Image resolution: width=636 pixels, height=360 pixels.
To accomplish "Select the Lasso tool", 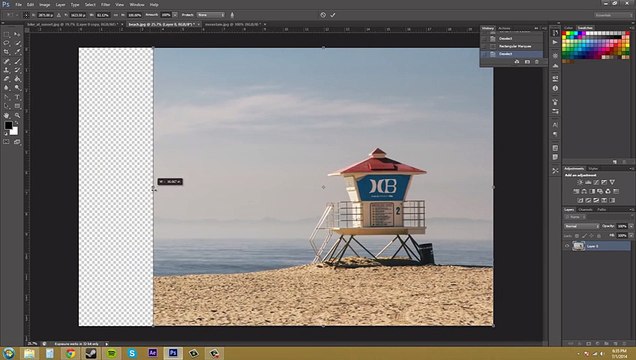I will pos(6,43).
